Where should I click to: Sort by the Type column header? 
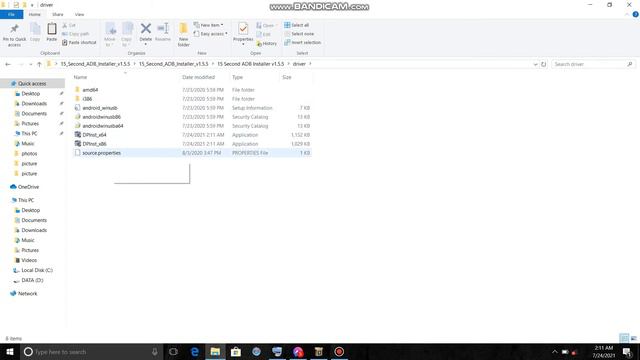tap(237, 77)
